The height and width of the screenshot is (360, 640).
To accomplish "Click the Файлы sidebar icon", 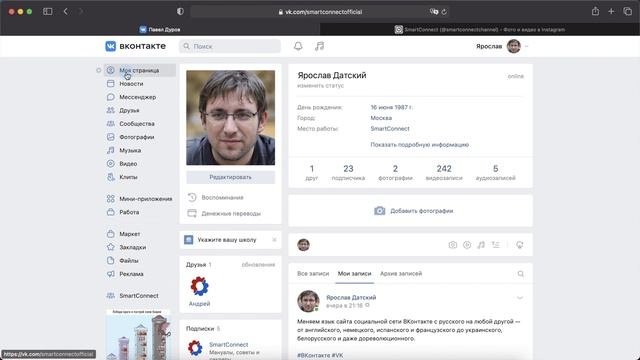I will (111, 260).
